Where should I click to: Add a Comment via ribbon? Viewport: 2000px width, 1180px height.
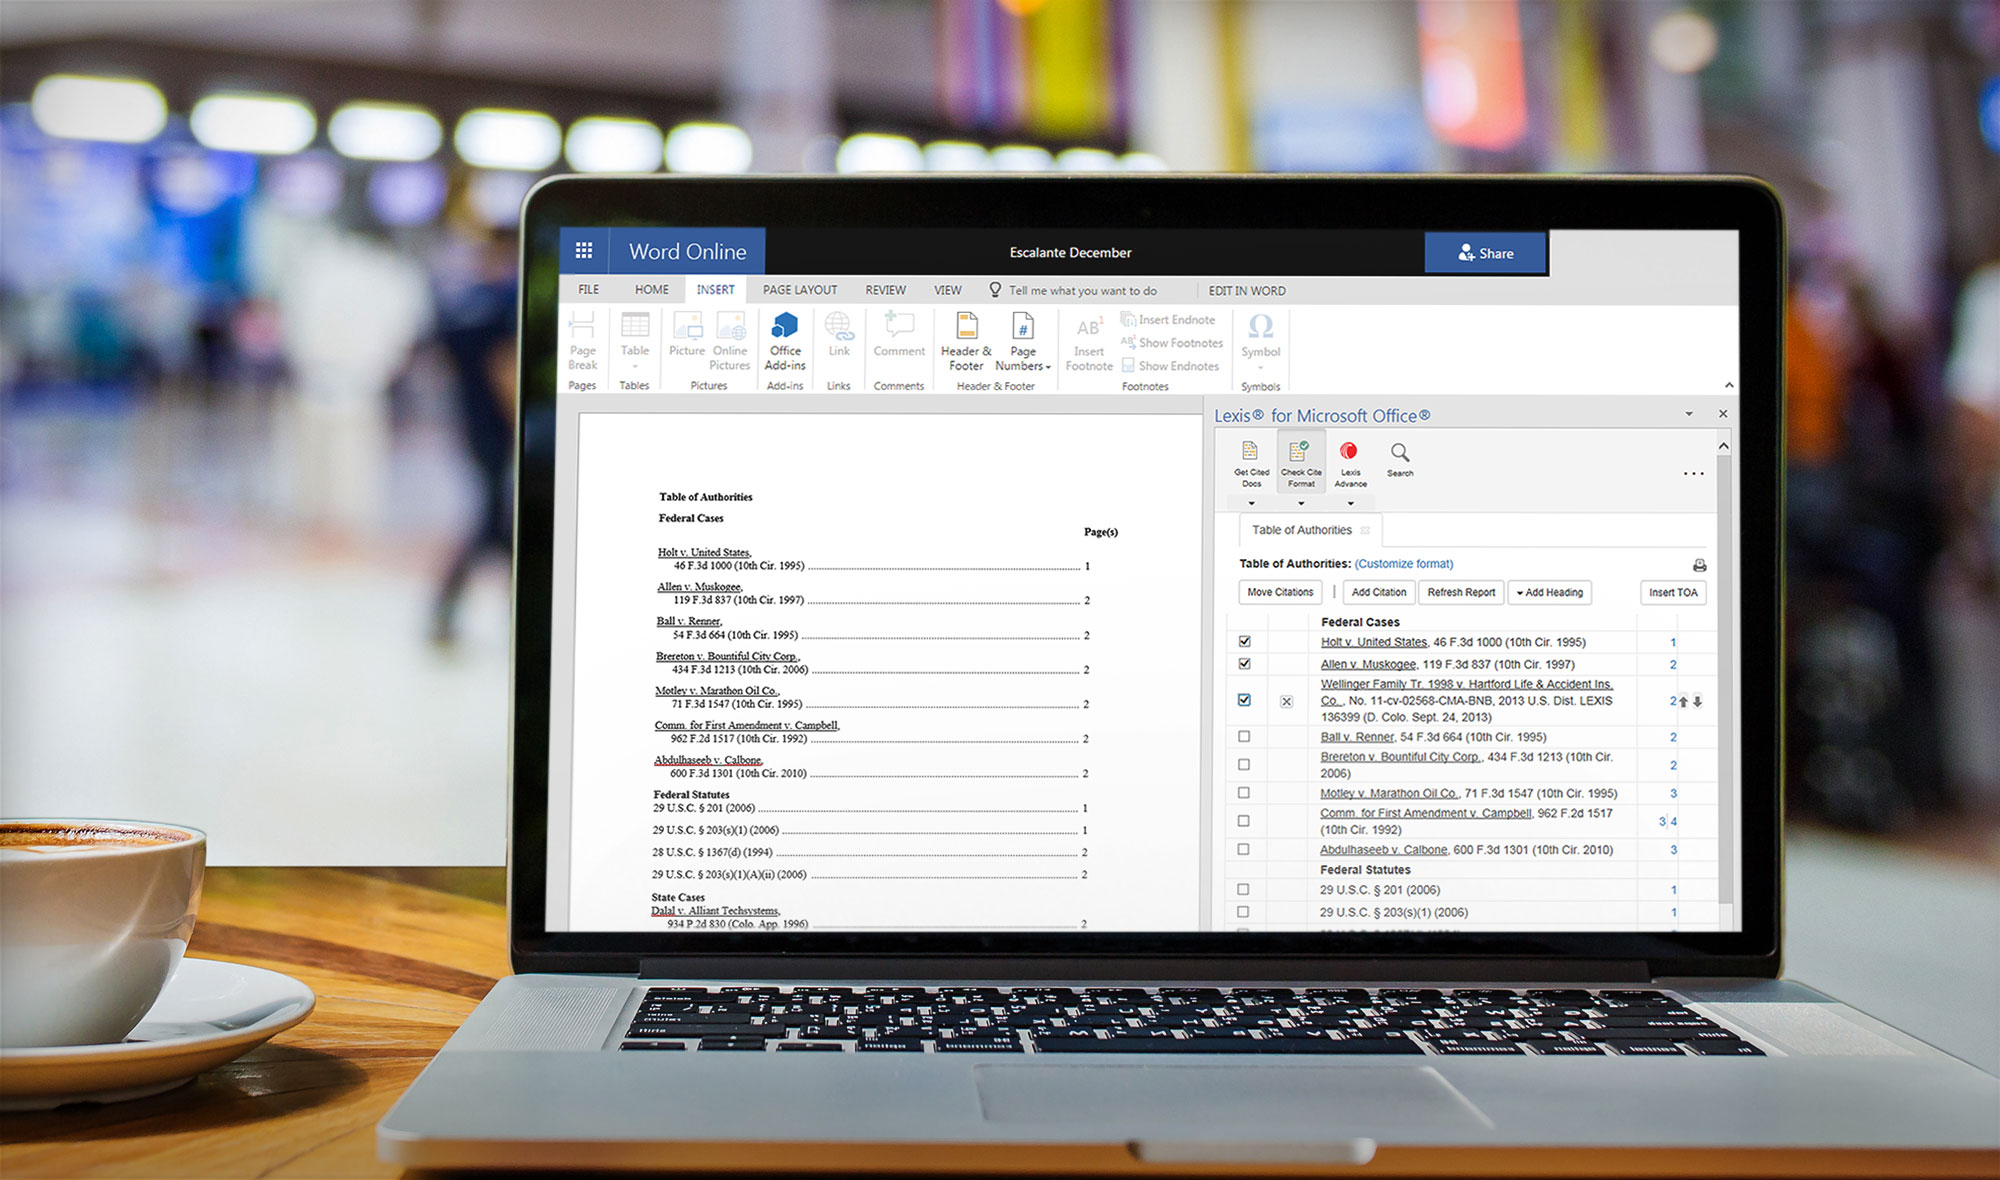(x=899, y=335)
